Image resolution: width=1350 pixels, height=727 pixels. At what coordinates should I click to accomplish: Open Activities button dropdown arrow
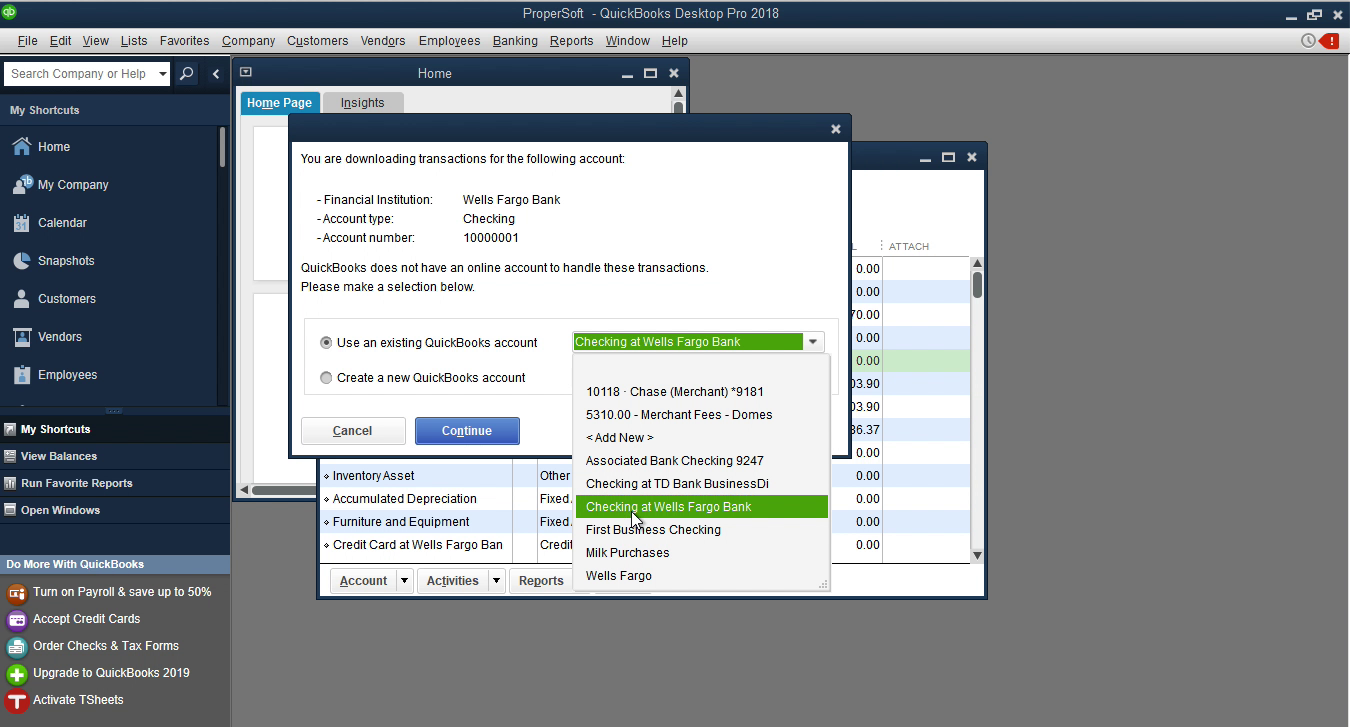tap(496, 581)
